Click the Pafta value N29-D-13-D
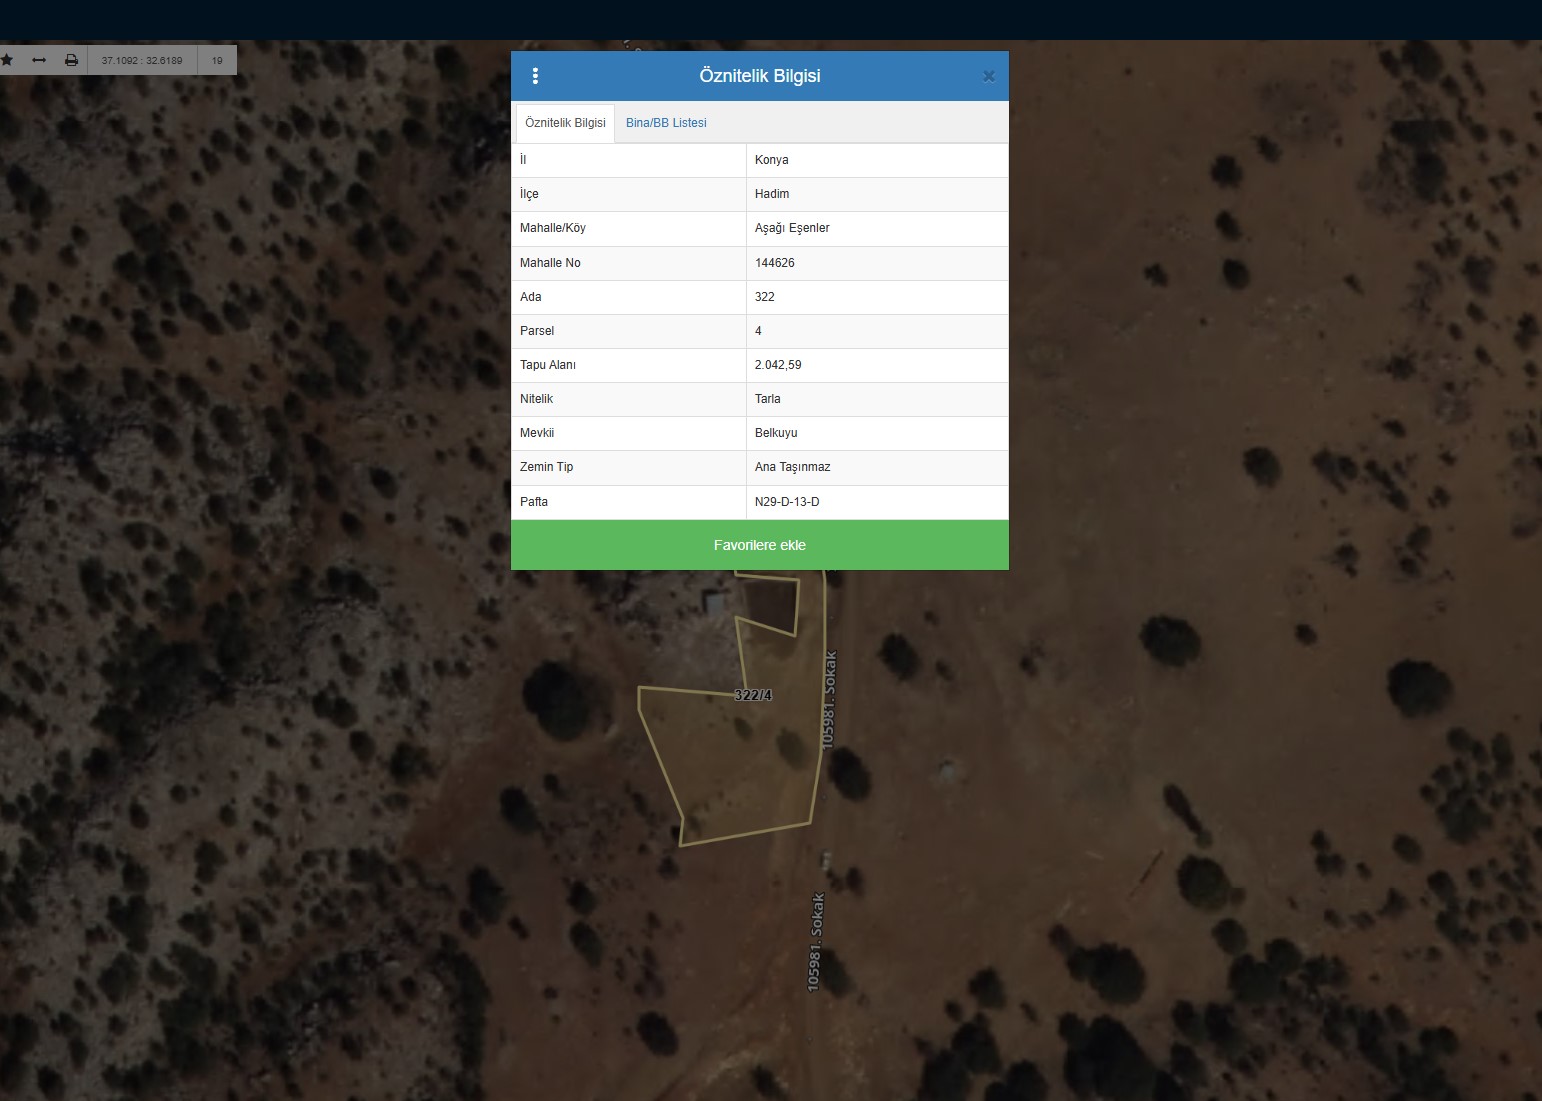 [787, 502]
